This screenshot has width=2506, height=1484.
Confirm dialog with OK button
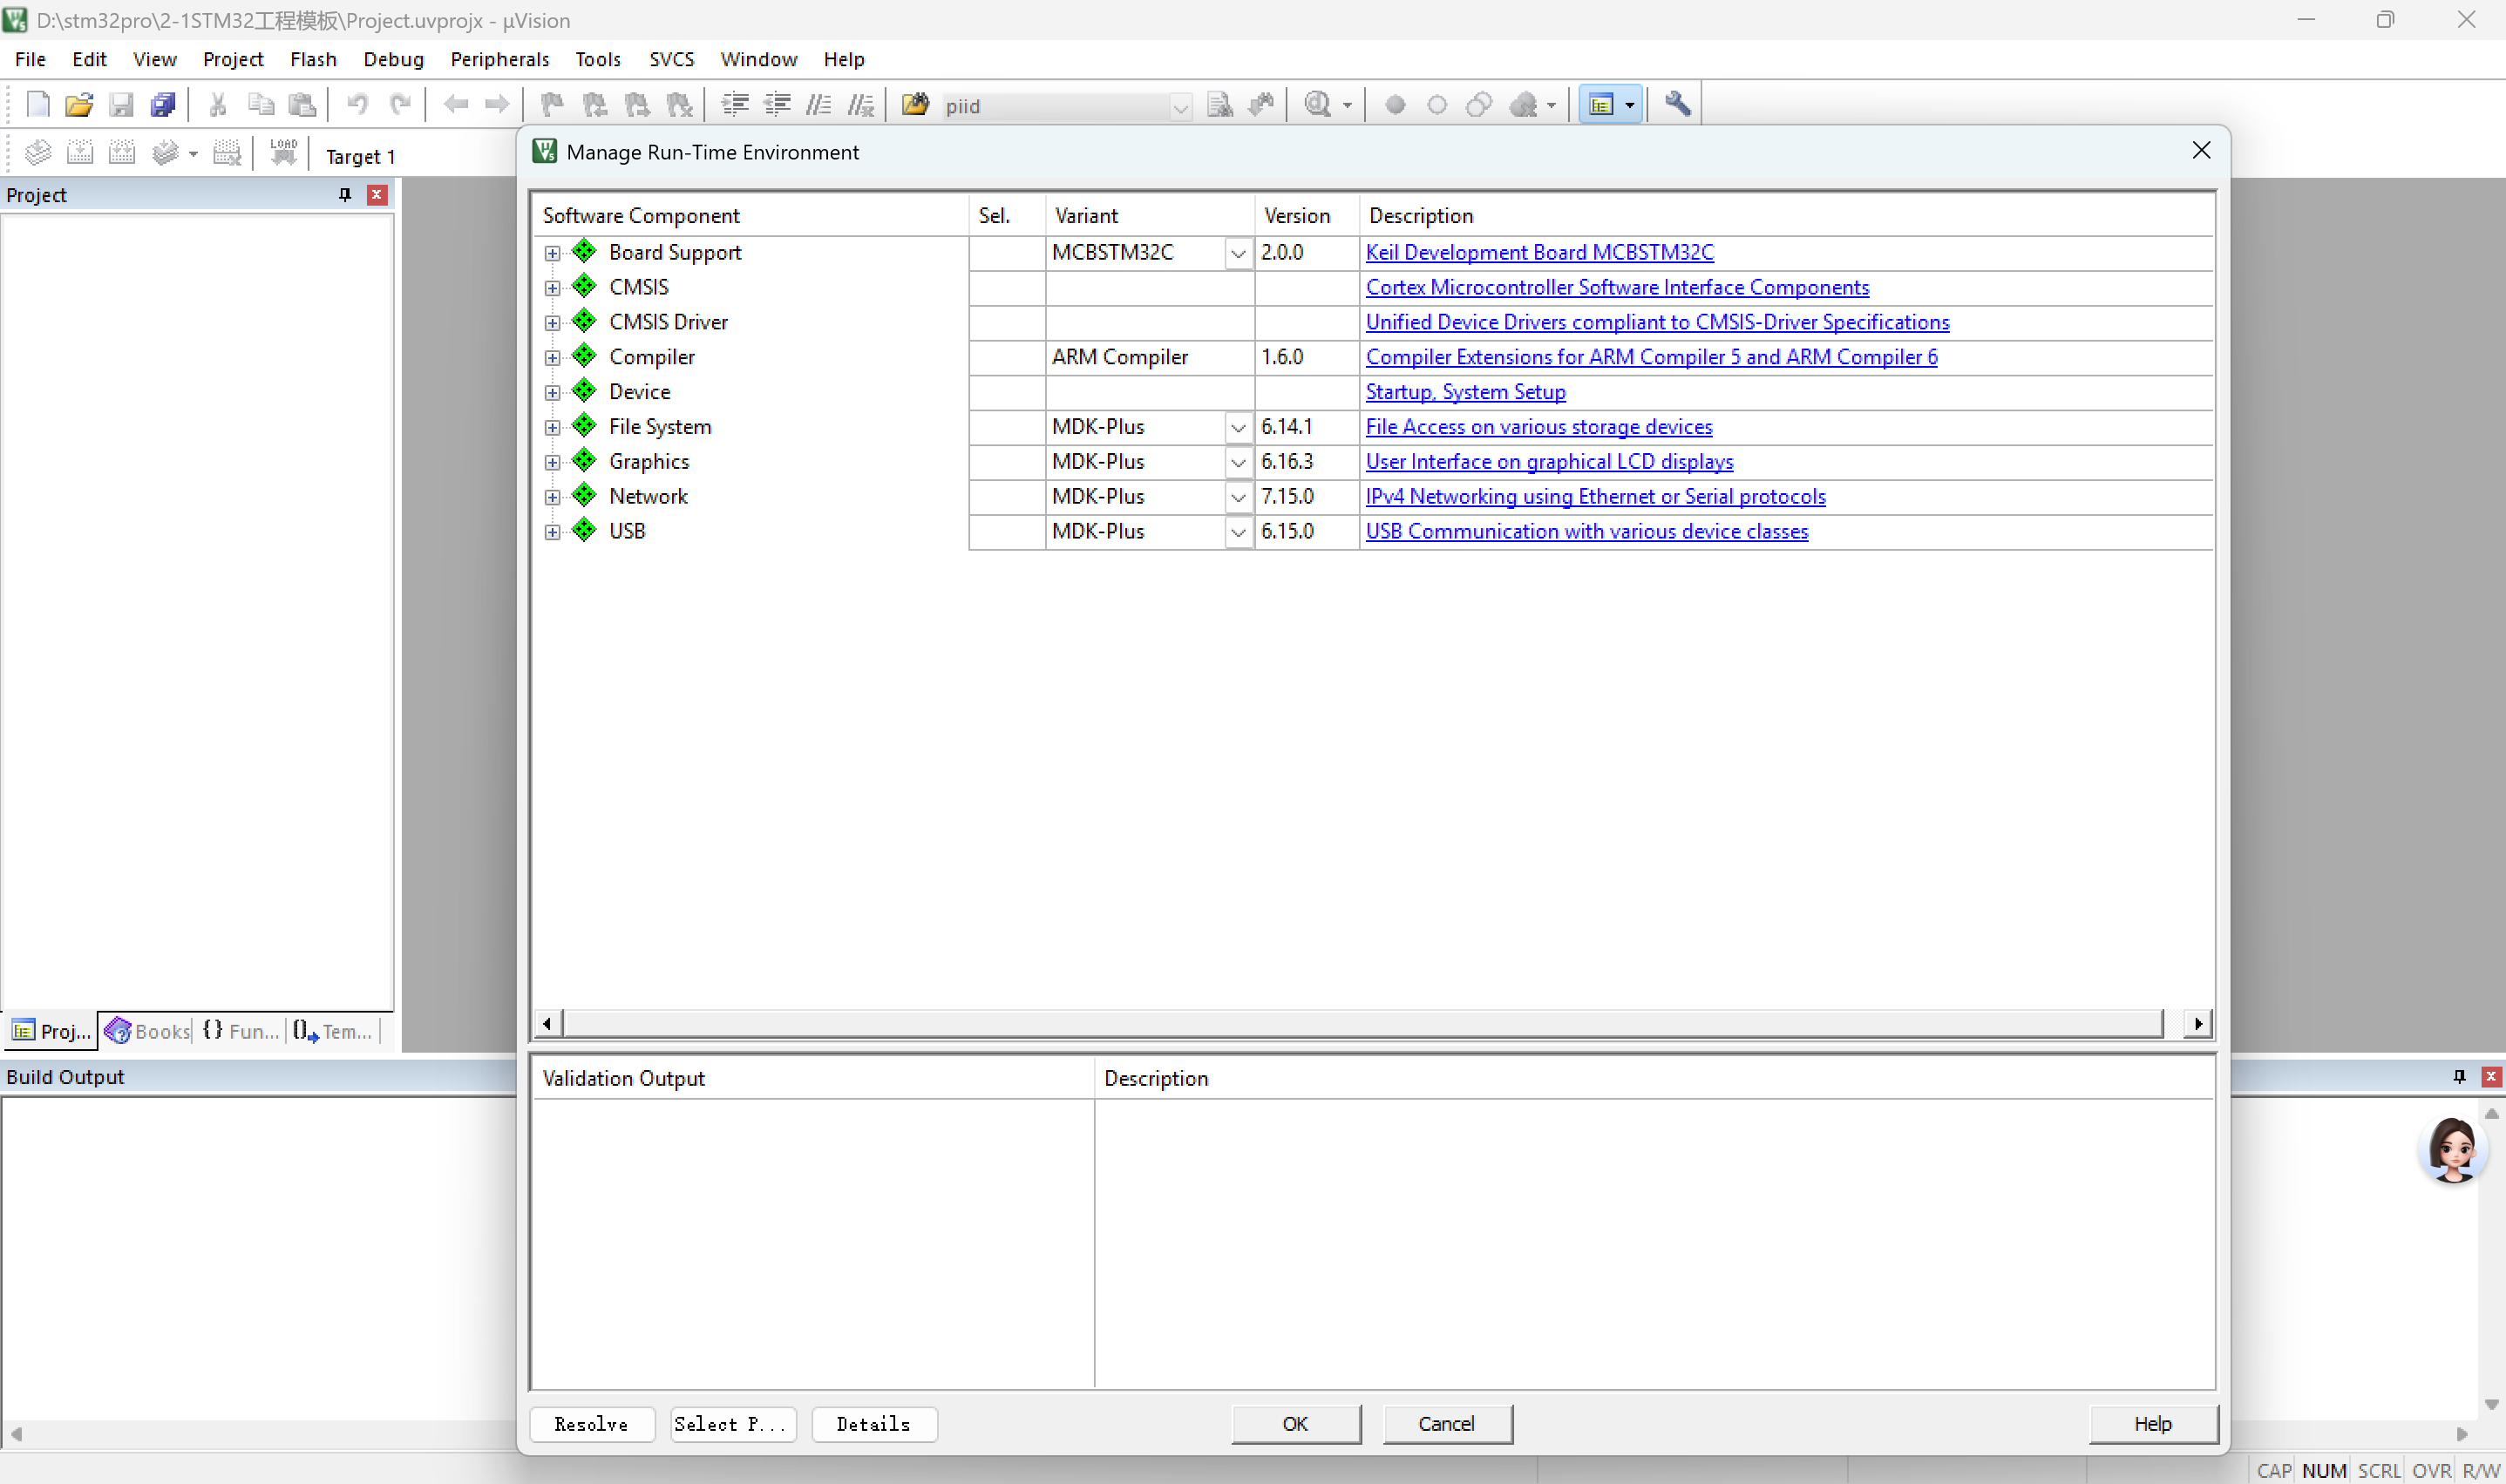(1296, 1425)
